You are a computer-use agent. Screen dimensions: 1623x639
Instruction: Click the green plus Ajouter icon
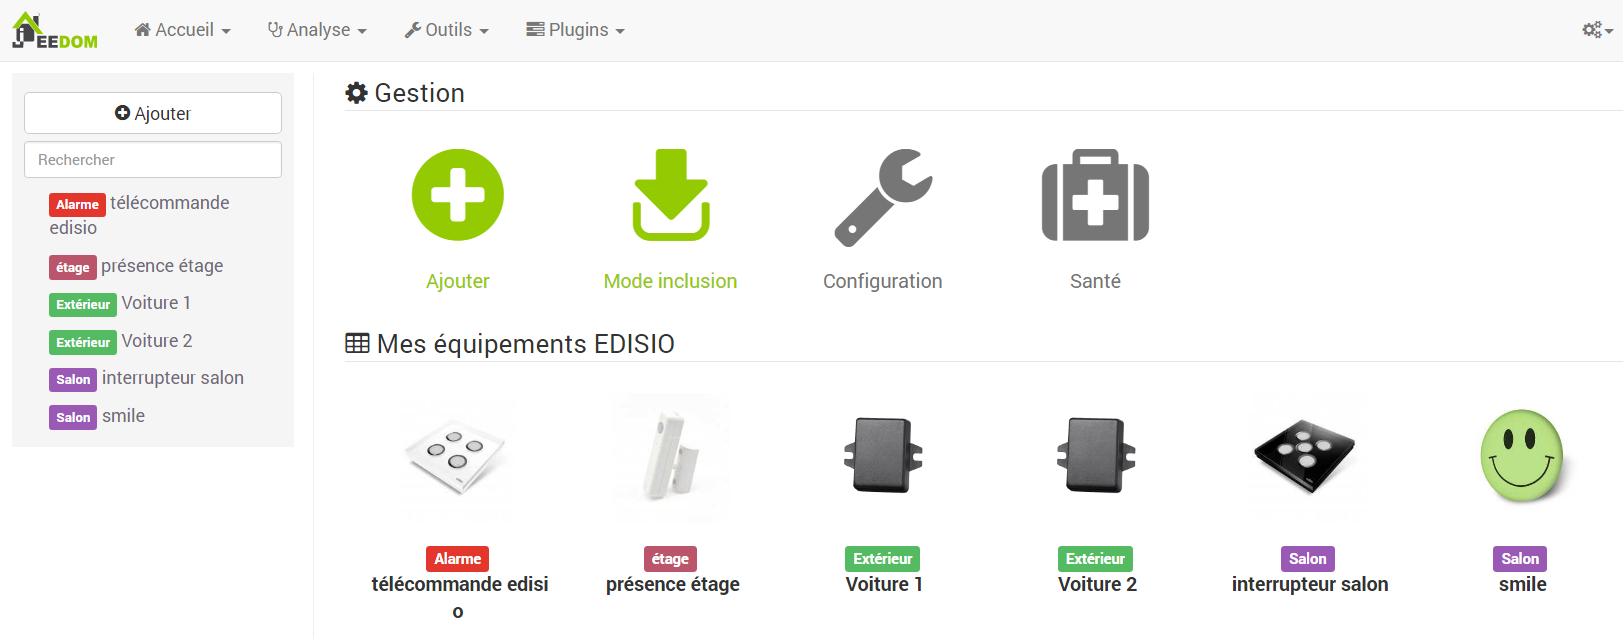coord(458,195)
